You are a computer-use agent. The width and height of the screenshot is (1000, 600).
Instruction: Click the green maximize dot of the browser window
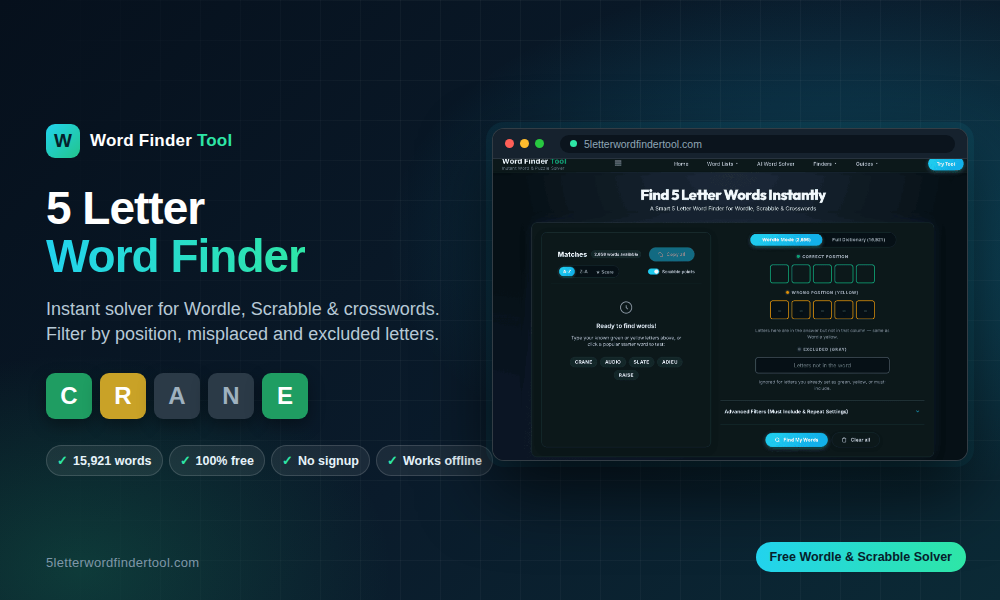tap(540, 144)
